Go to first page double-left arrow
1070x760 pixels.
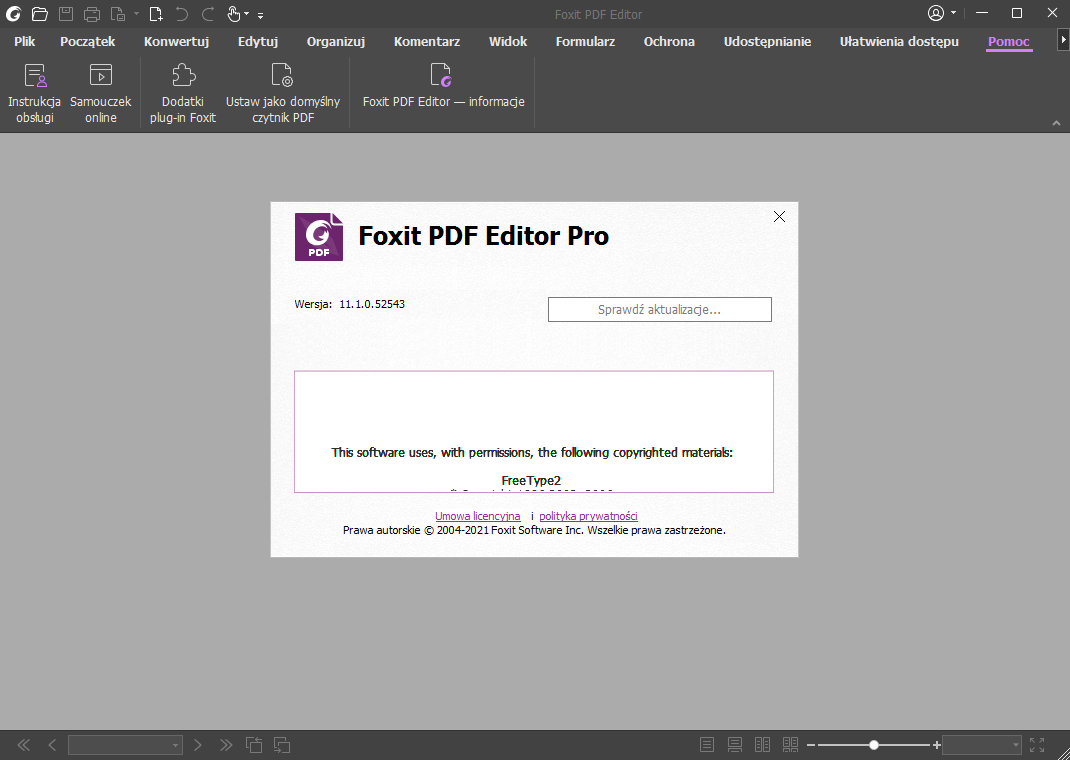(24, 745)
